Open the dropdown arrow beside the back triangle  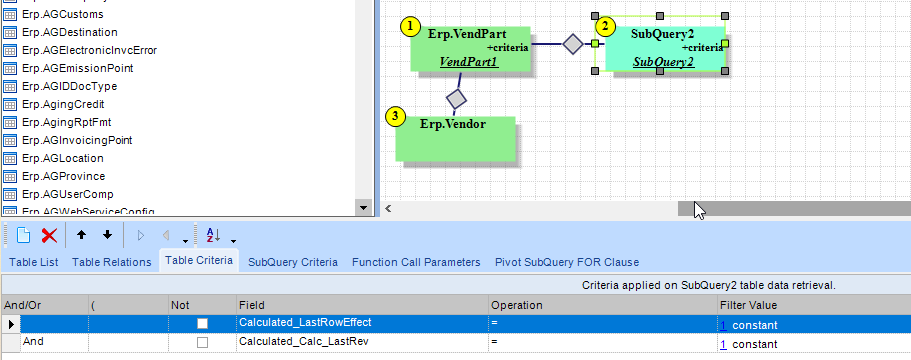point(185,241)
